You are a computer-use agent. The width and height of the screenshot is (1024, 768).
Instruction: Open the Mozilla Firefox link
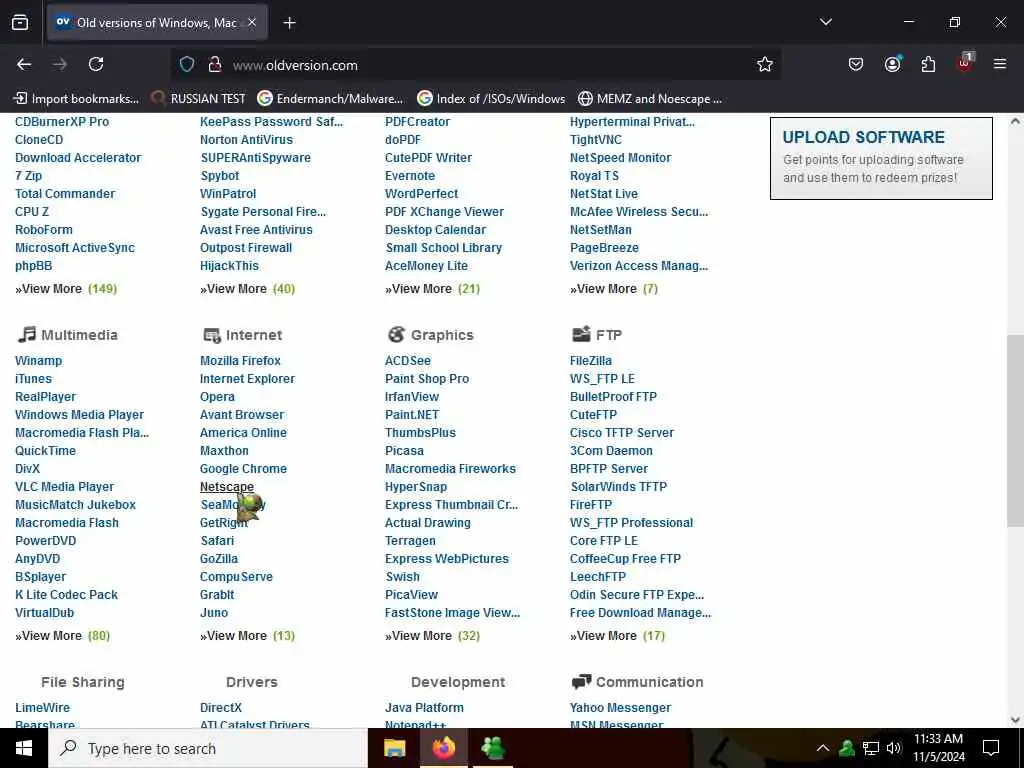[x=240, y=360]
